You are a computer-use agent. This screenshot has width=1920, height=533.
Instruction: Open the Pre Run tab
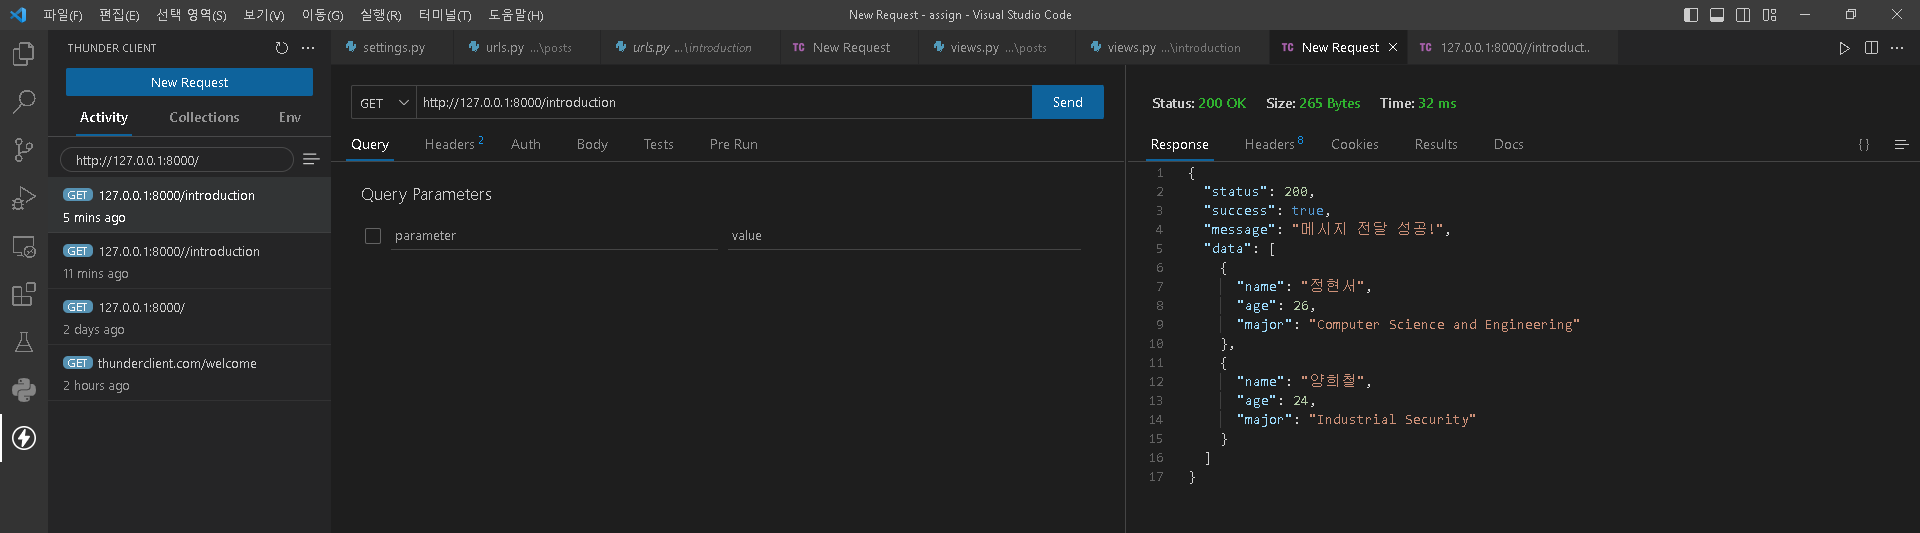pyautogui.click(x=733, y=144)
